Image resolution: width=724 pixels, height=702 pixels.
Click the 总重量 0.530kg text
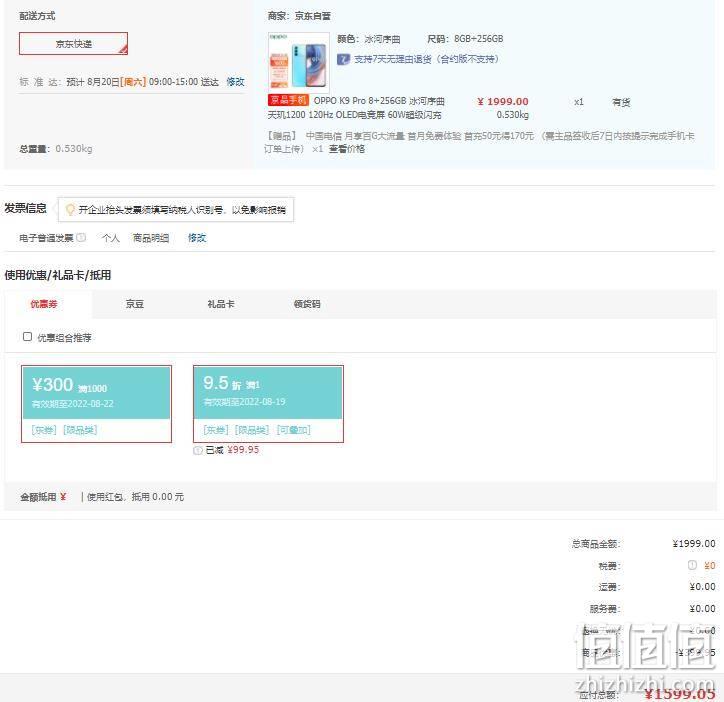pyautogui.click(x=56, y=149)
